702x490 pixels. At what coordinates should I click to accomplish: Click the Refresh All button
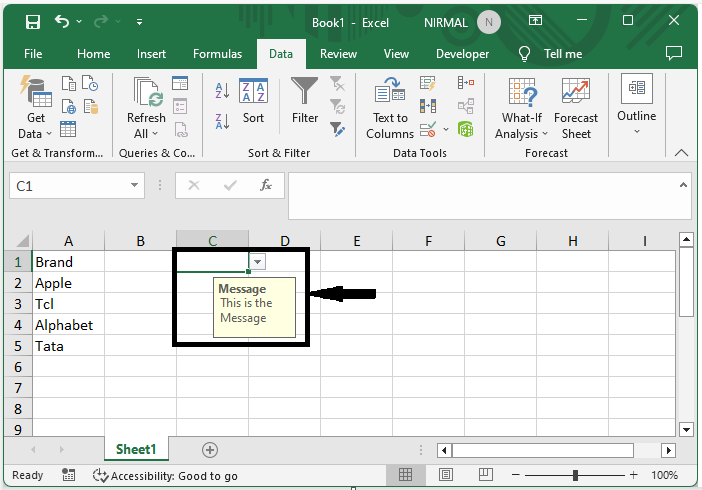[x=146, y=107]
